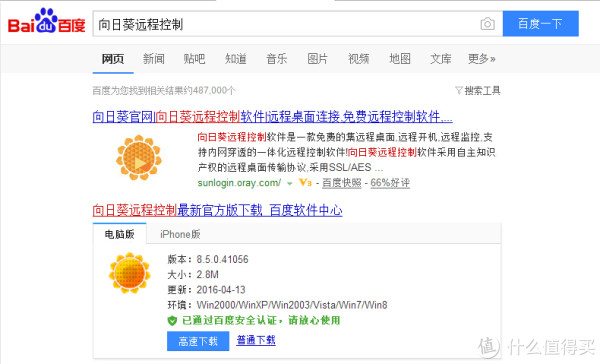Click the 高速下载 button
The image size is (600, 364).
coord(198,341)
